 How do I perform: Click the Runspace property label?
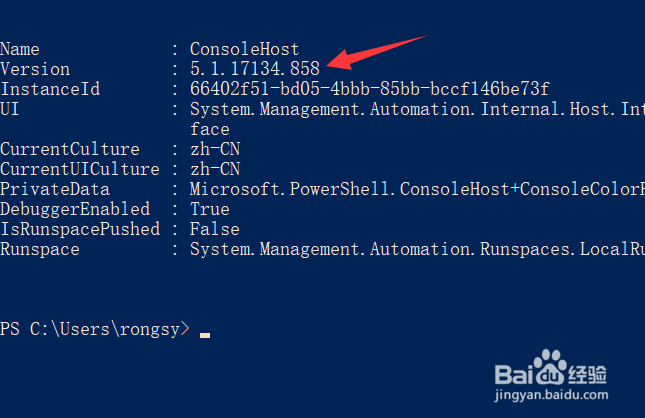click(40, 249)
